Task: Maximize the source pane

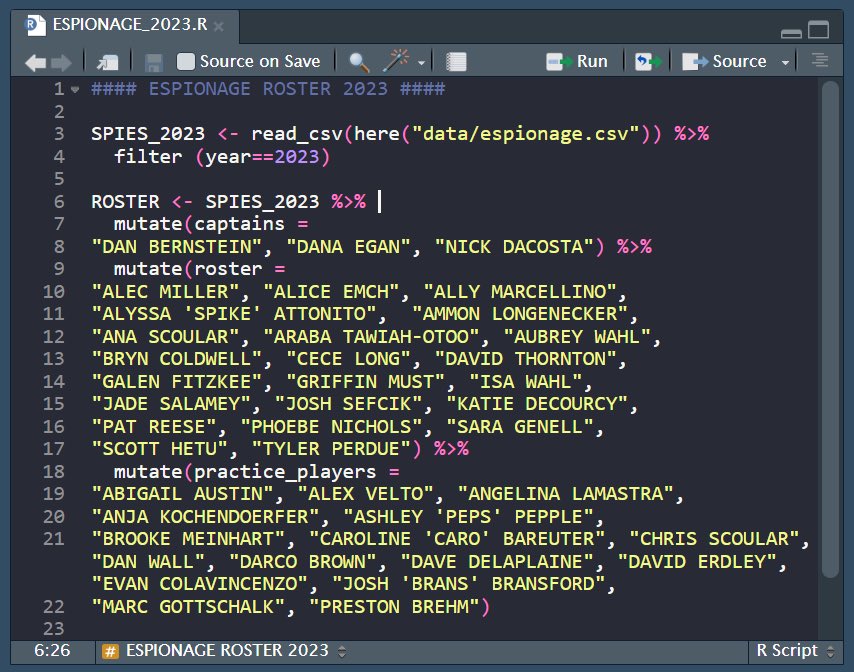Action: pyautogui.click(x=818, y=29)
